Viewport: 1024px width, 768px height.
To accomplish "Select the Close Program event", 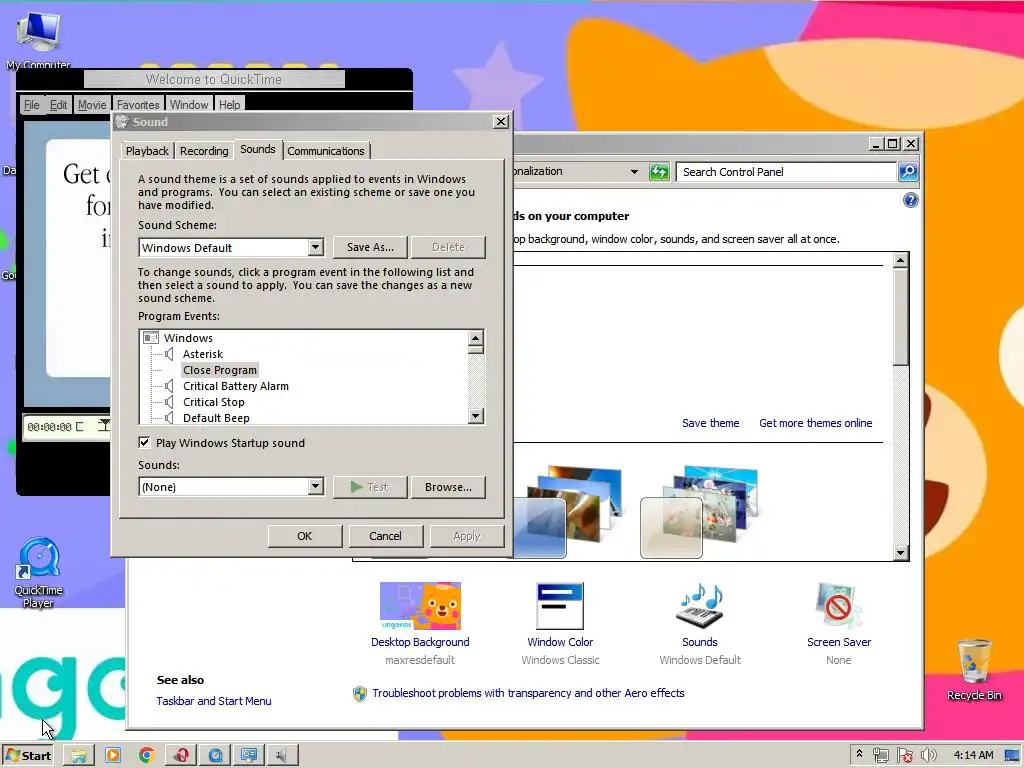I will (x=220, y=370).
